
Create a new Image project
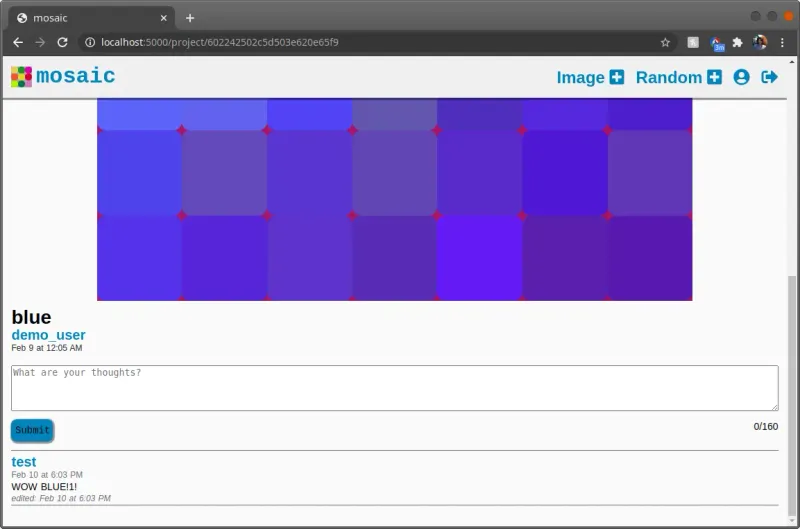(590, 77)
